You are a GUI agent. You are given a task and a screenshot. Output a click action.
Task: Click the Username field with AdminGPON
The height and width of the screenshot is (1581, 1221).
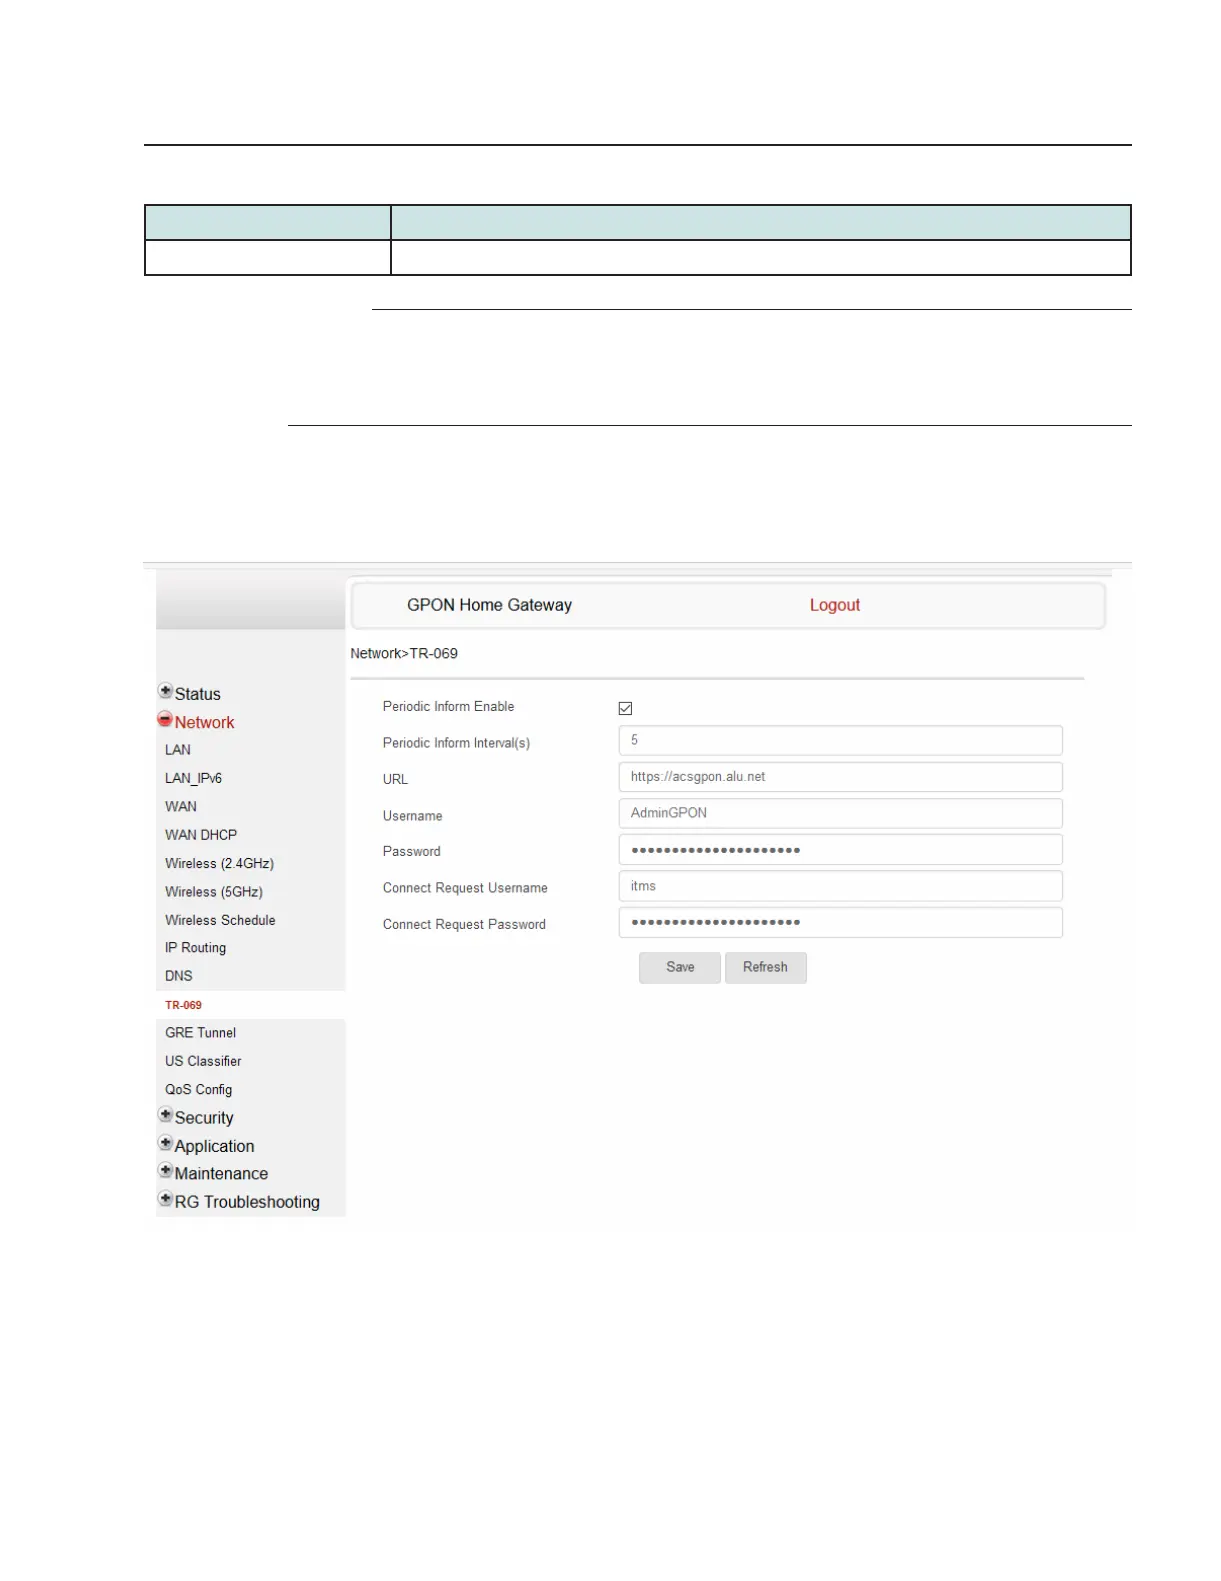(840, 813)
